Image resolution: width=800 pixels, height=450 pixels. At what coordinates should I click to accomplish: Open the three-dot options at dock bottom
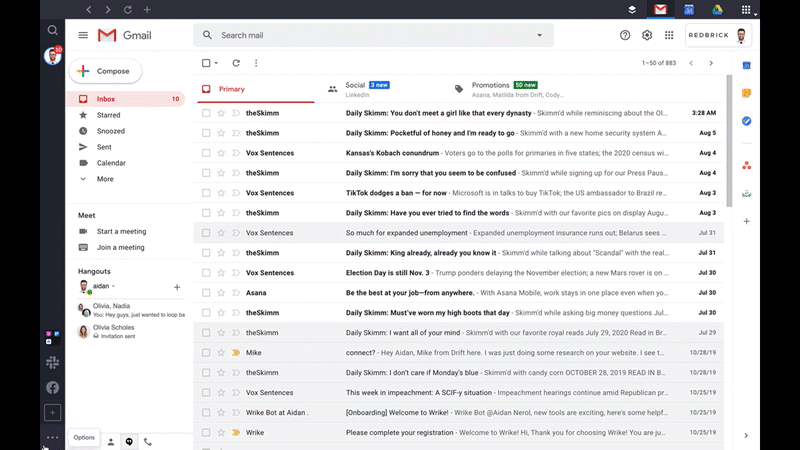pos(53,437)
